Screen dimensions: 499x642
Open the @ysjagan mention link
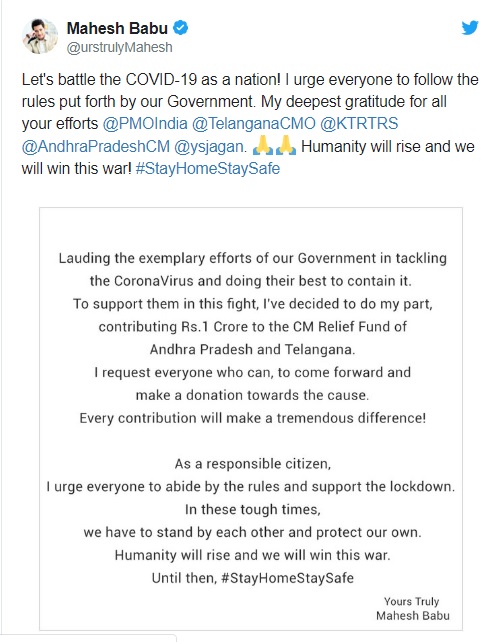pyautogui.click(x=210, y=146)
